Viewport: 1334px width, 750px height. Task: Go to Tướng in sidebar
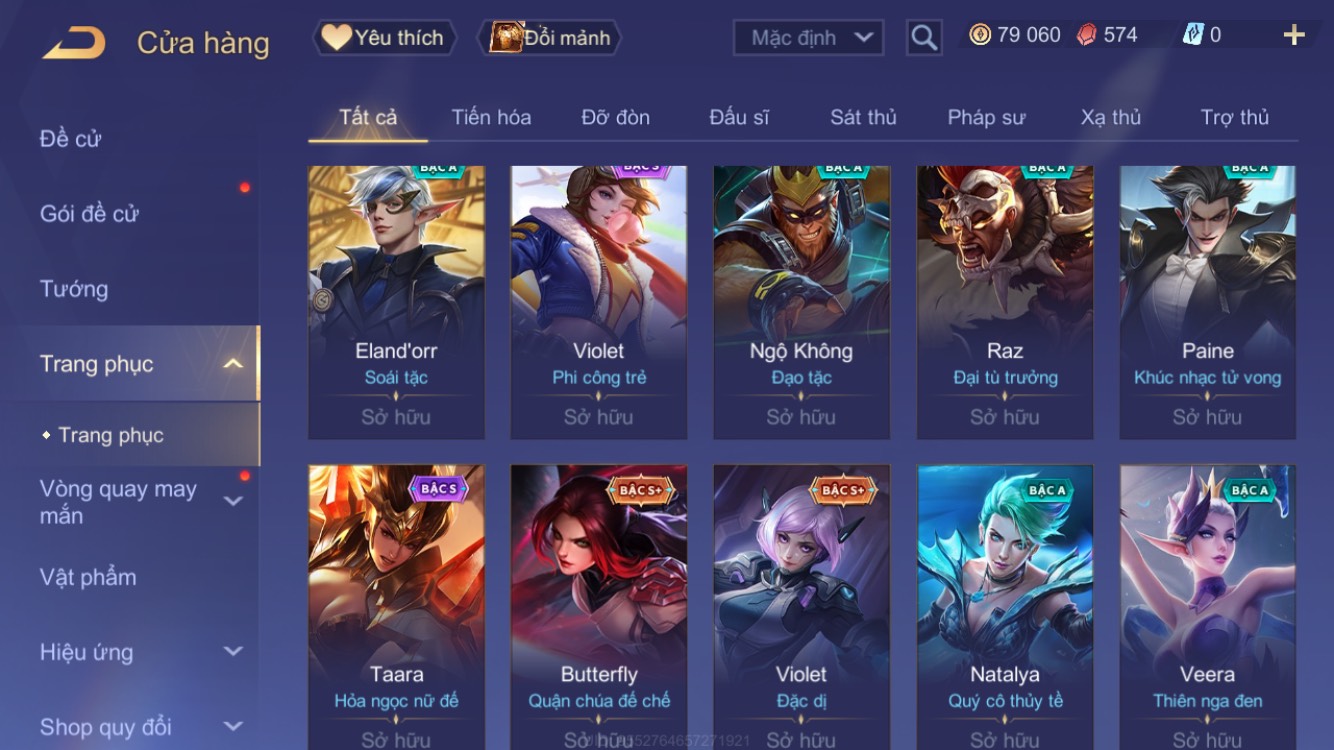click(x=74, y=289)
